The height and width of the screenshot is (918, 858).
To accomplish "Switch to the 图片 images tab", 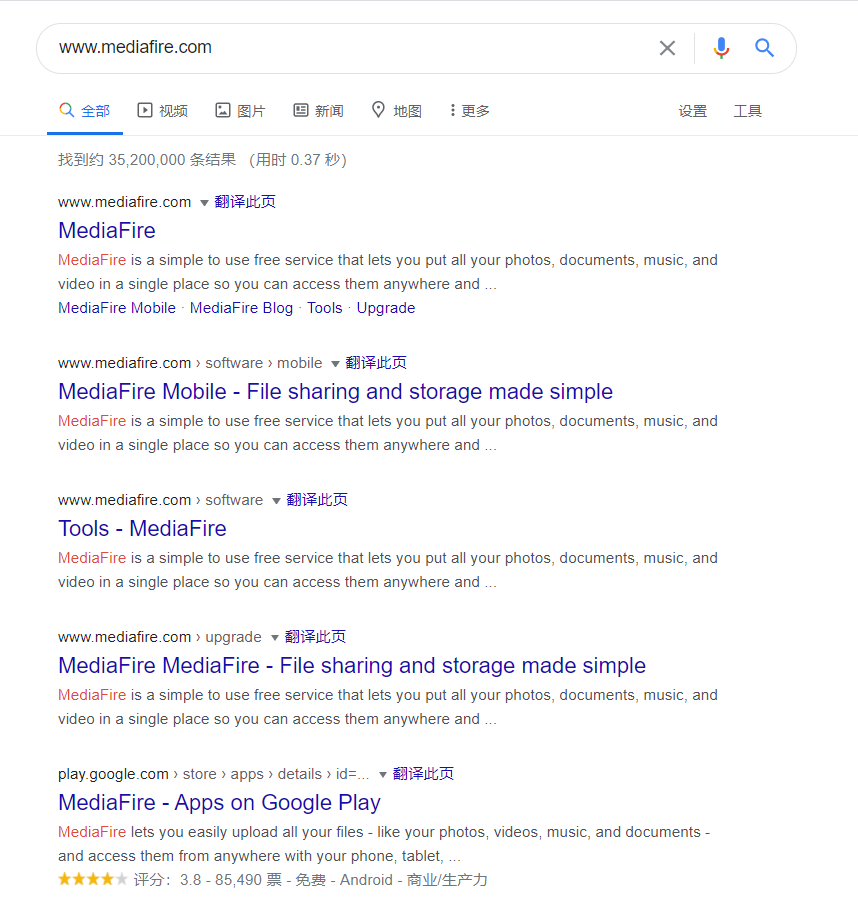I will pyautogui.click(x=240, y=111).
